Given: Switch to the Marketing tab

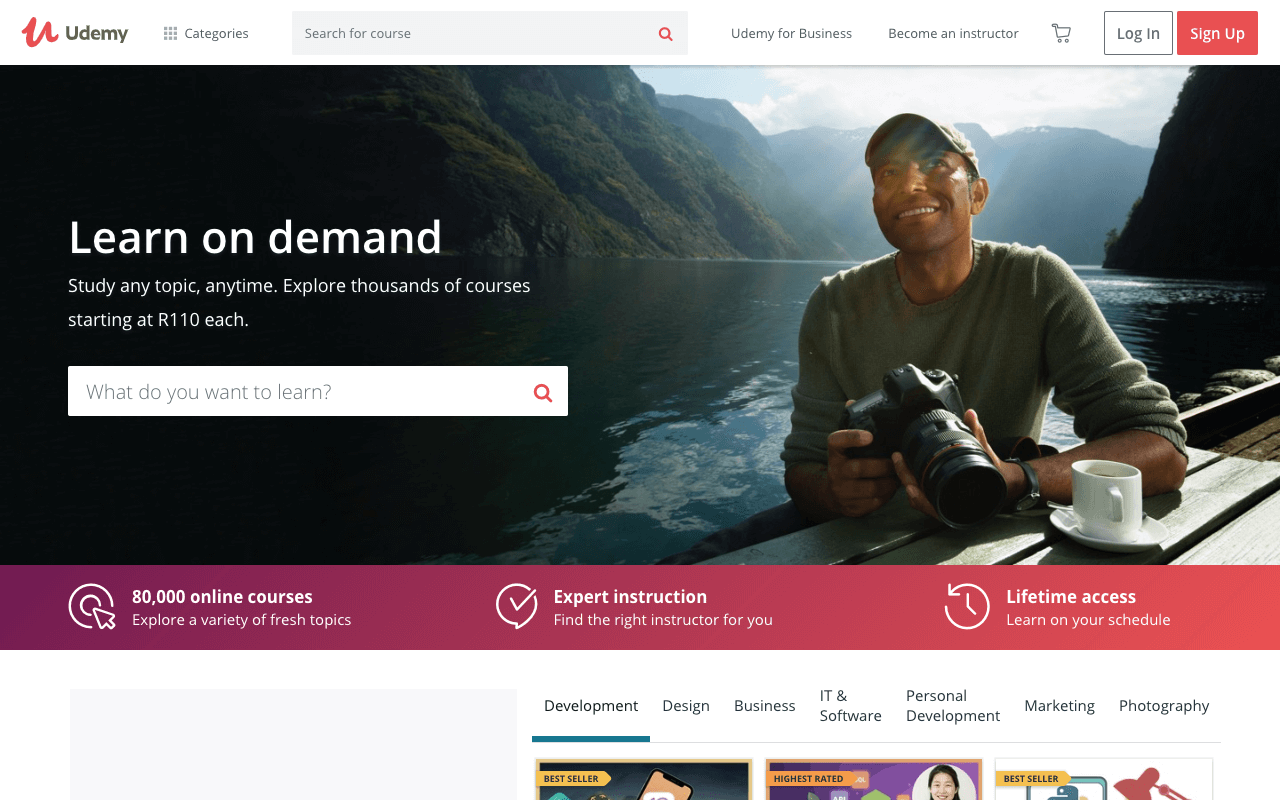Looking at the screenshot, I should point(1059,706).
